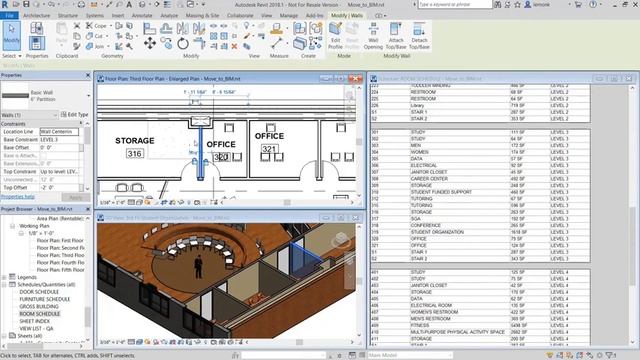Click the Join geometry tool
The width and height of the screenshot is (640, 360).
pos(95,47)
